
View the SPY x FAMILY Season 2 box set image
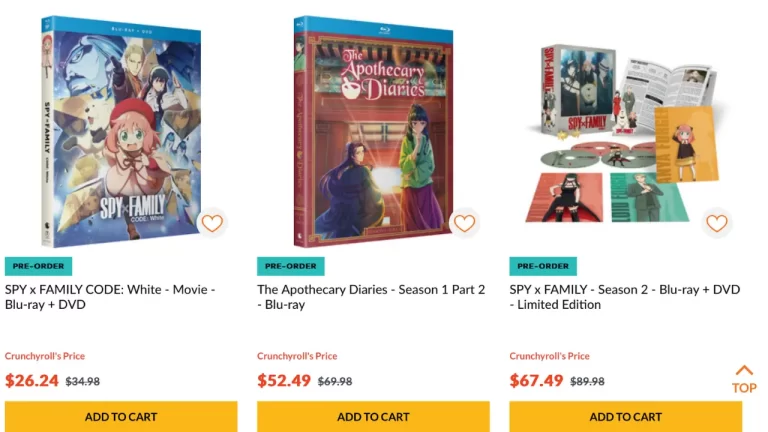(623, 133)
